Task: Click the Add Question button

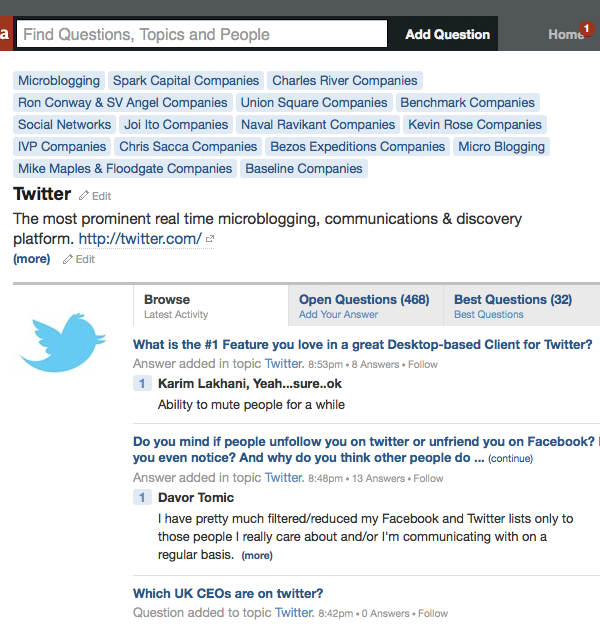Action: click(447, 34)
